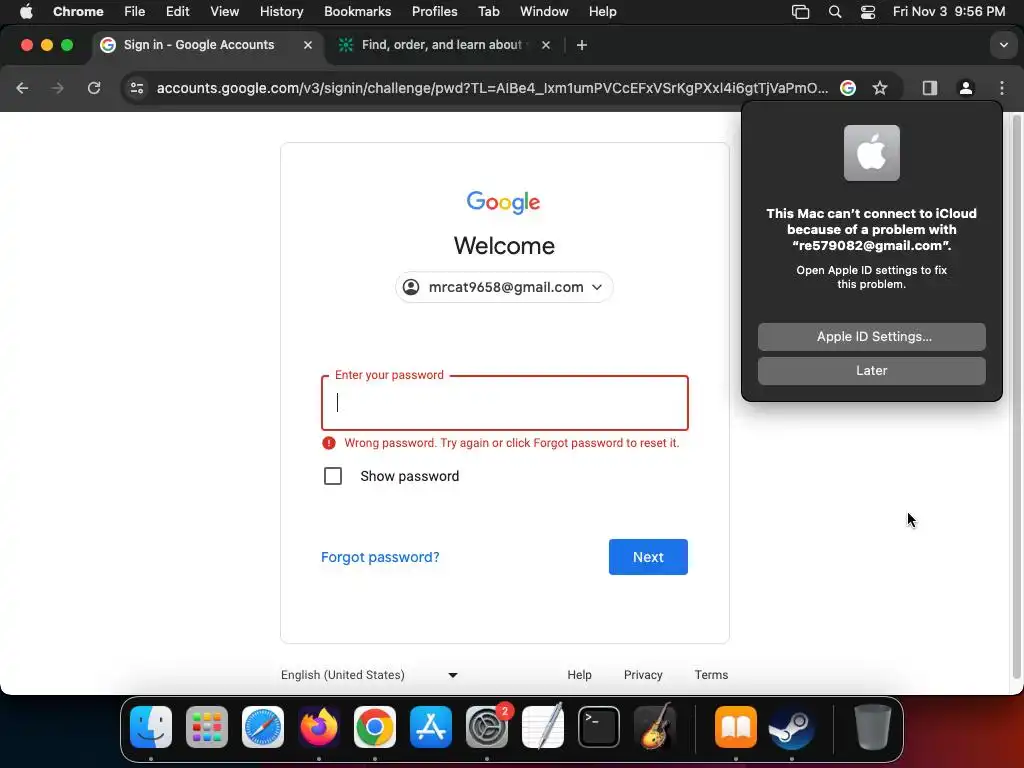Open the Help link in the footer
Screen dimensions: 1024x768
click(x=579, y=675)
